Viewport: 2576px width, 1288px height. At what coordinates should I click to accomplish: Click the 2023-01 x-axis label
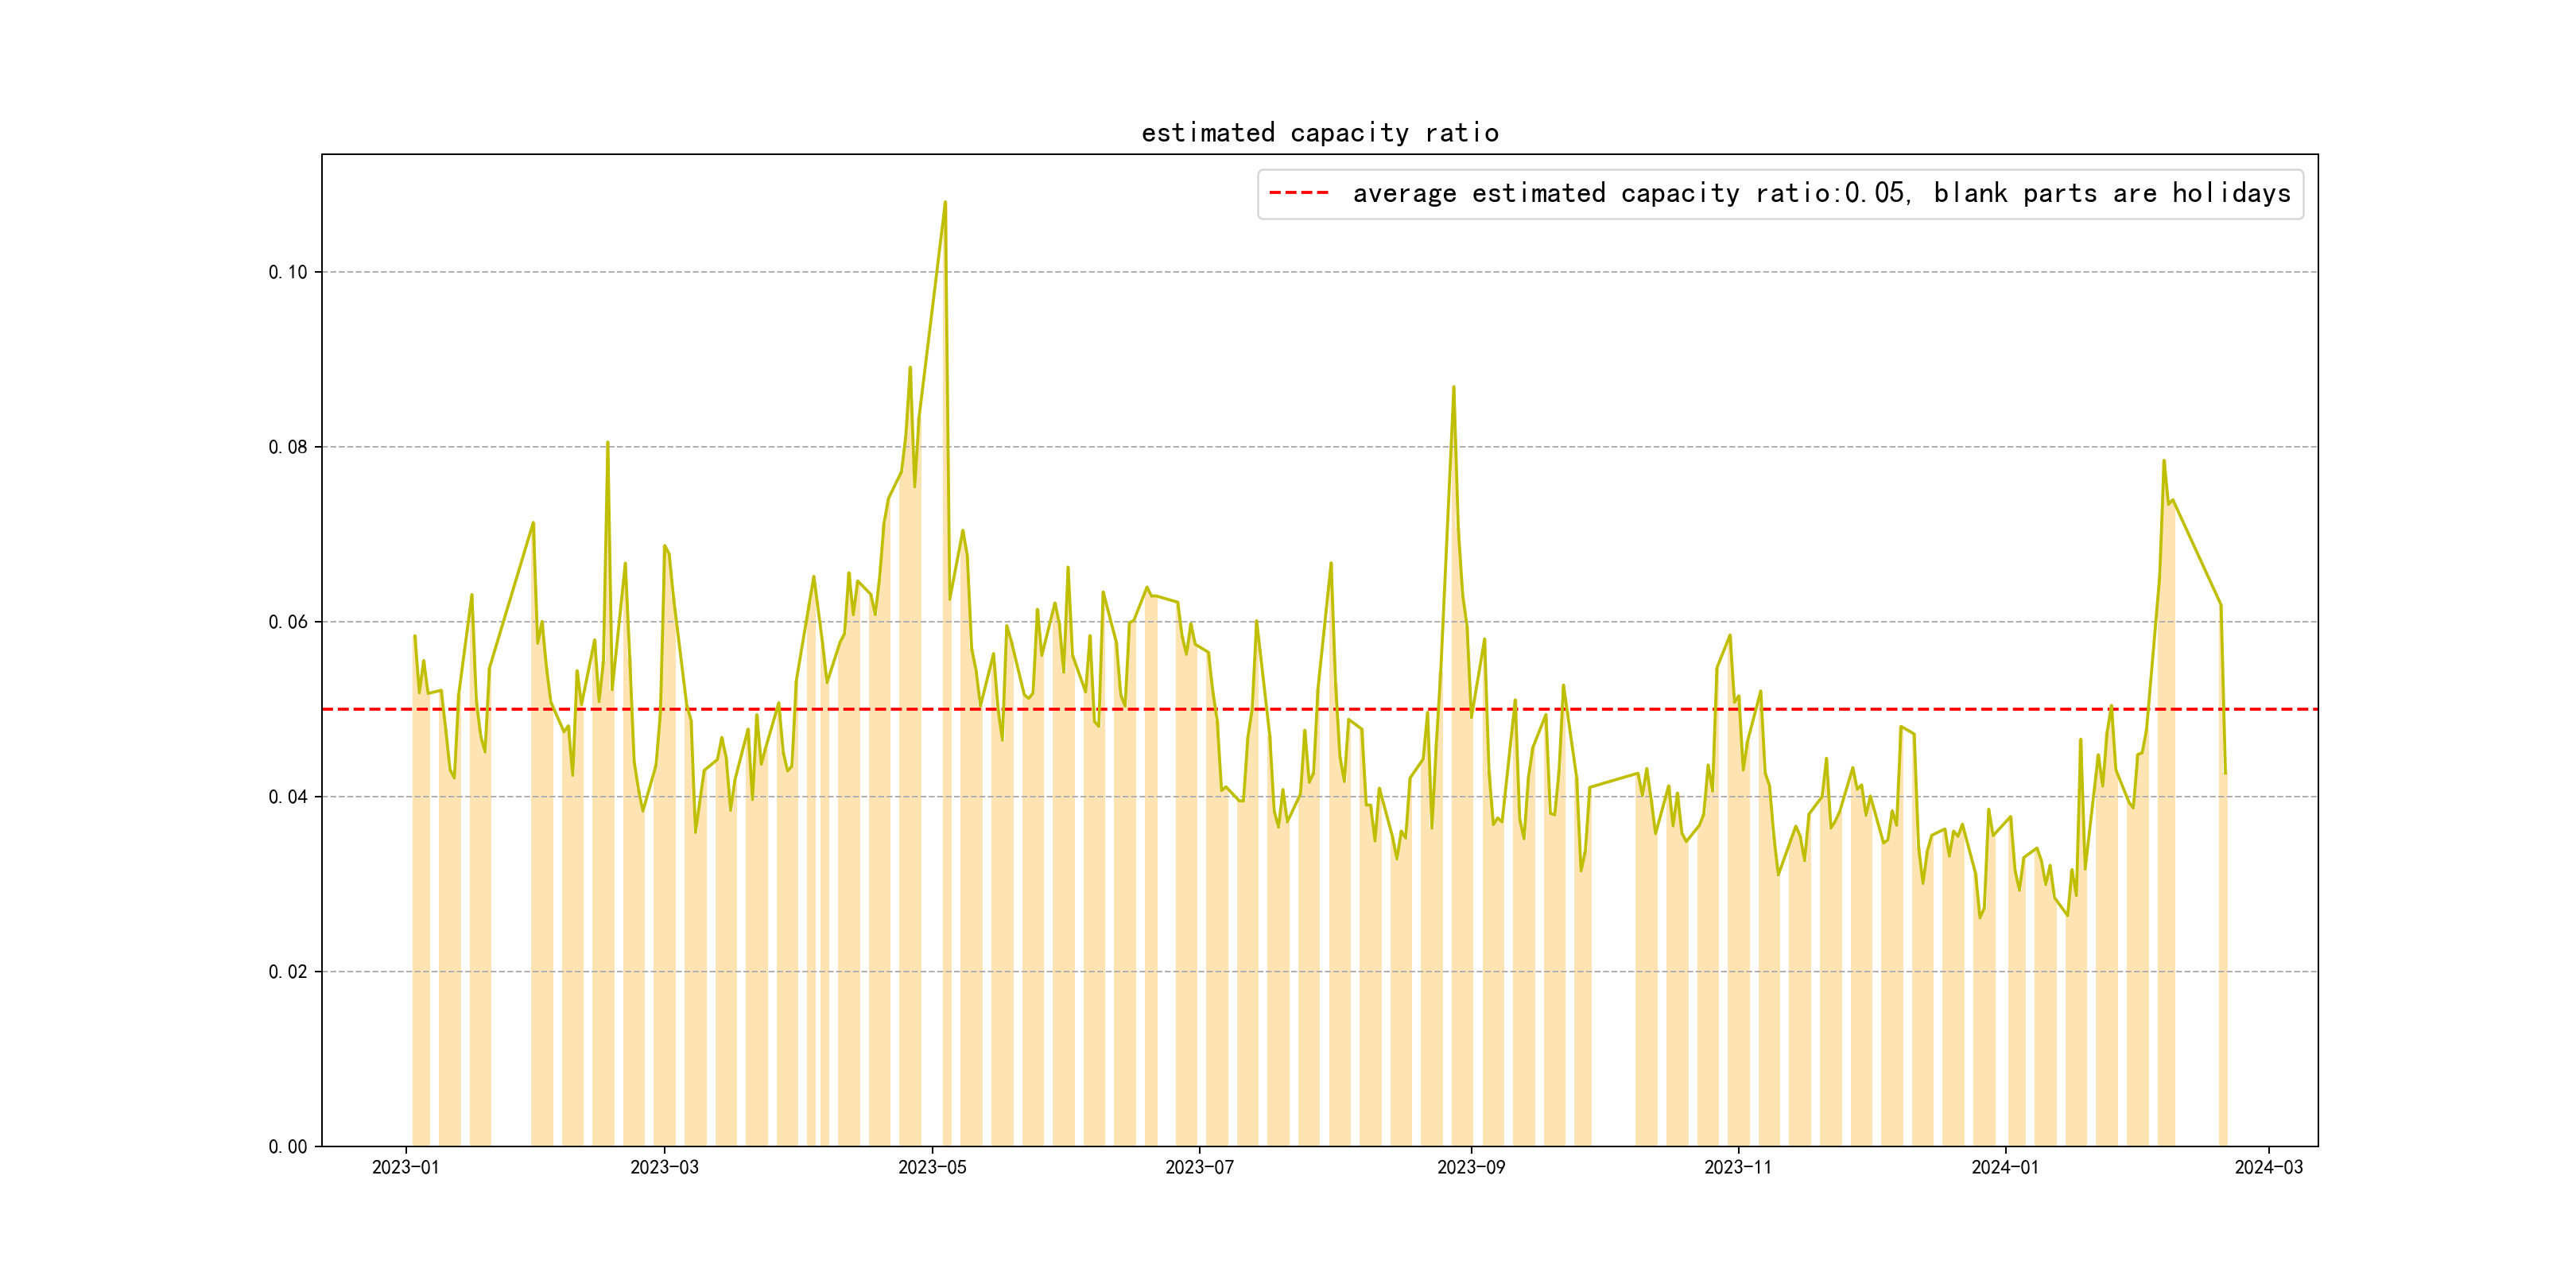[x=405, y=1167]
